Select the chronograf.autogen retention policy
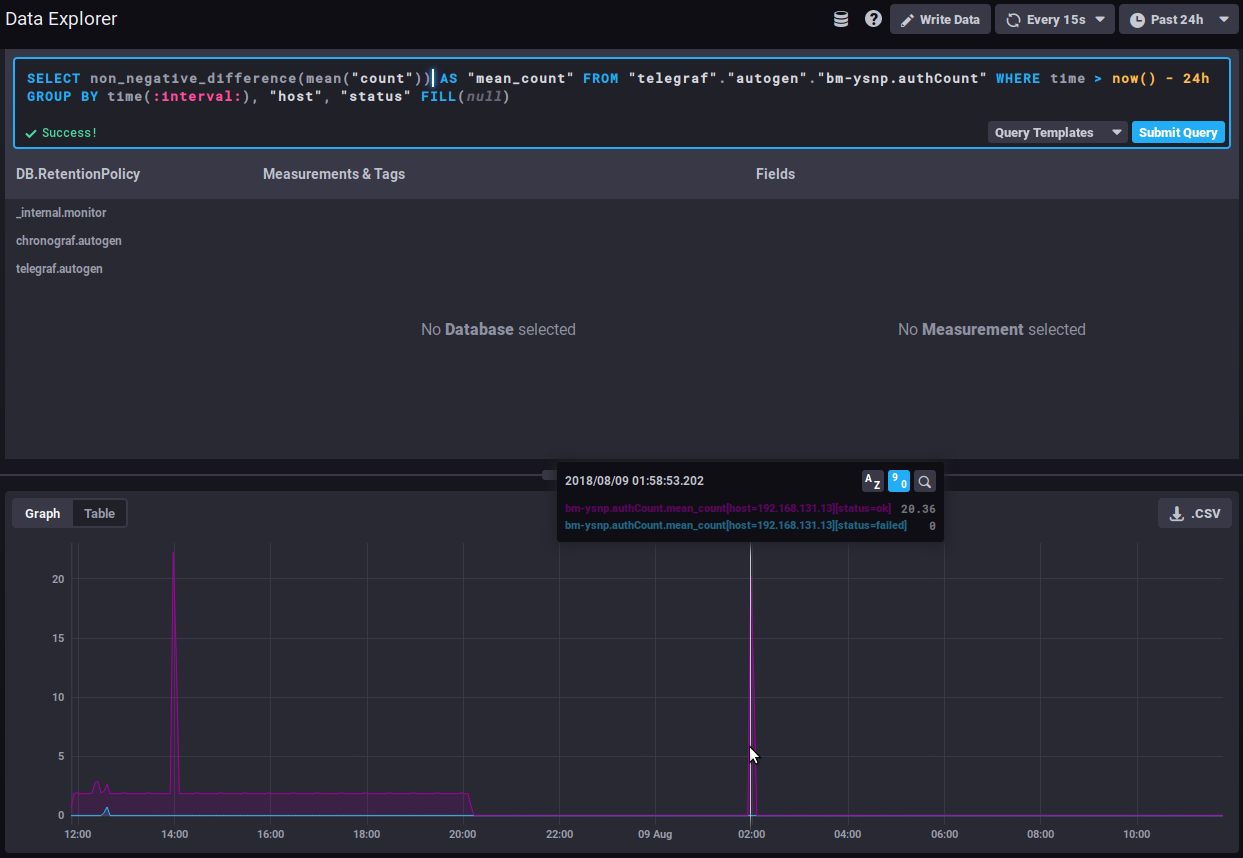Viewport: 1243px width, 858px height. 69,241
